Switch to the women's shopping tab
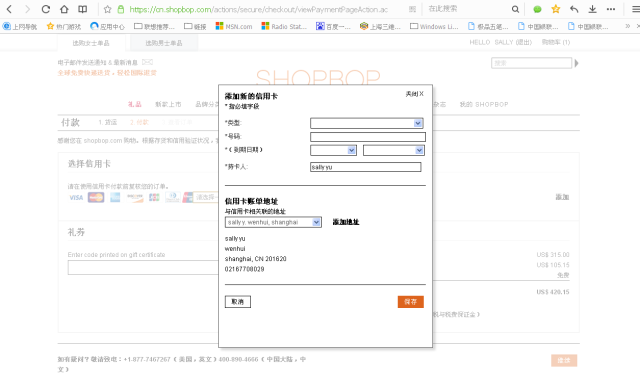The image size is (640, 385). 91,43
